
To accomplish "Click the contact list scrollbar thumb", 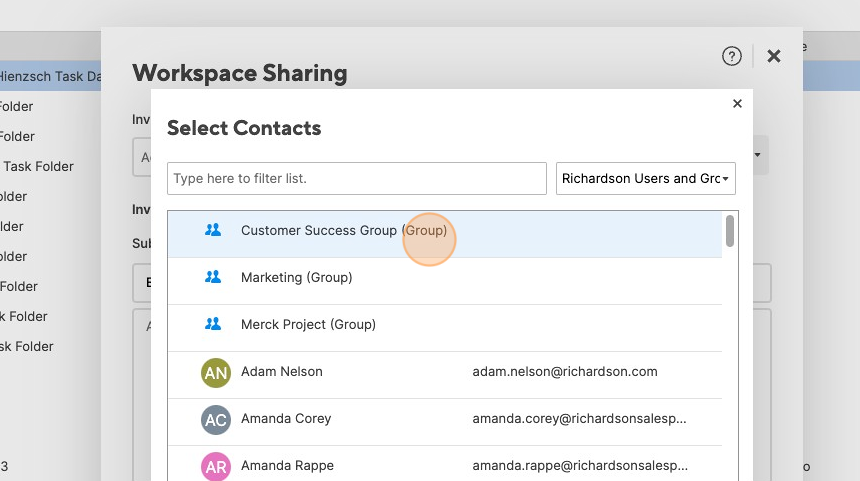I will click(730, 231).
